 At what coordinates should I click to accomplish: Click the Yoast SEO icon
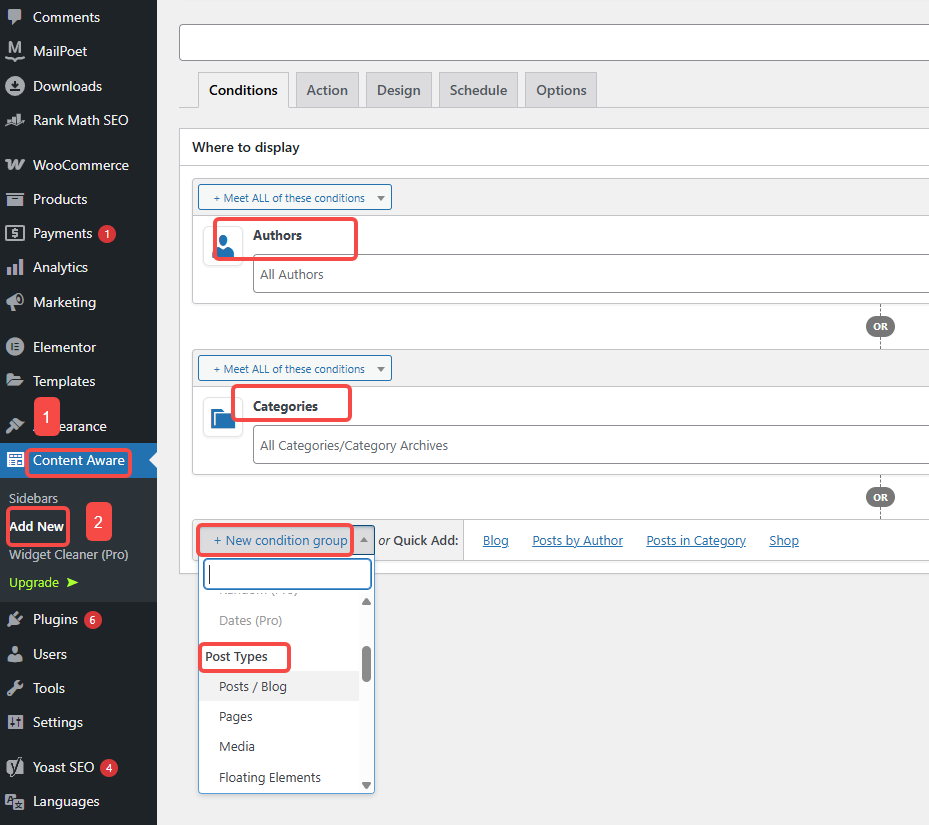click(x=15, y=767)
